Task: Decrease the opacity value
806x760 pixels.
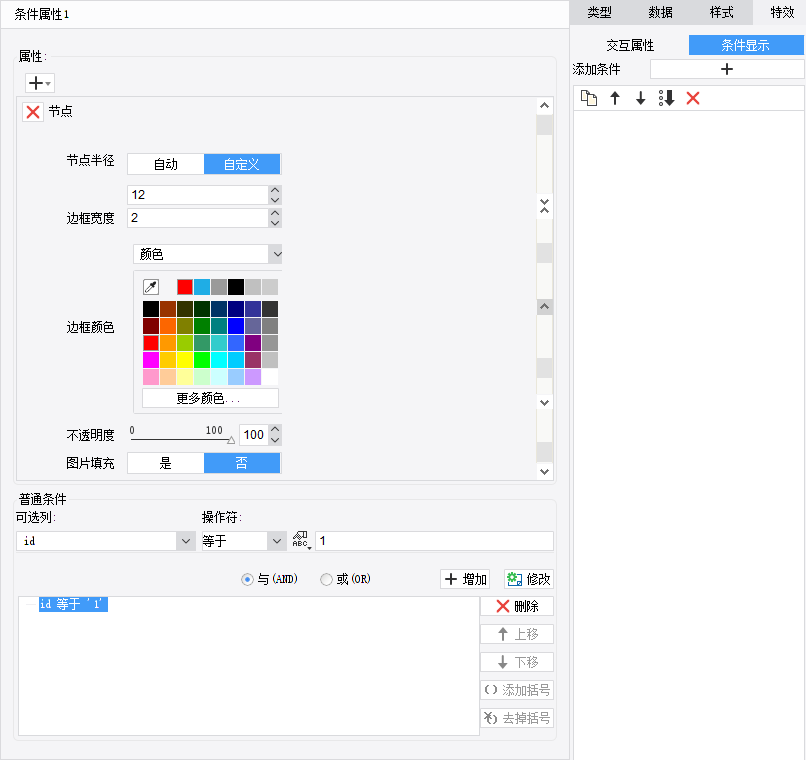Action: pyautogui.click(x=276, y=440)
